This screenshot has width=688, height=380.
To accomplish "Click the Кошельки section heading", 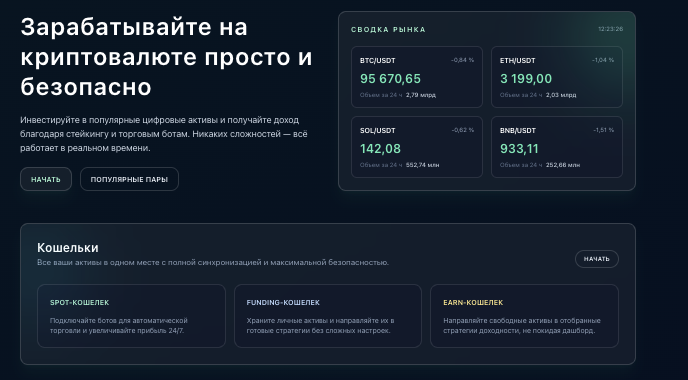I will pos(68,248).
